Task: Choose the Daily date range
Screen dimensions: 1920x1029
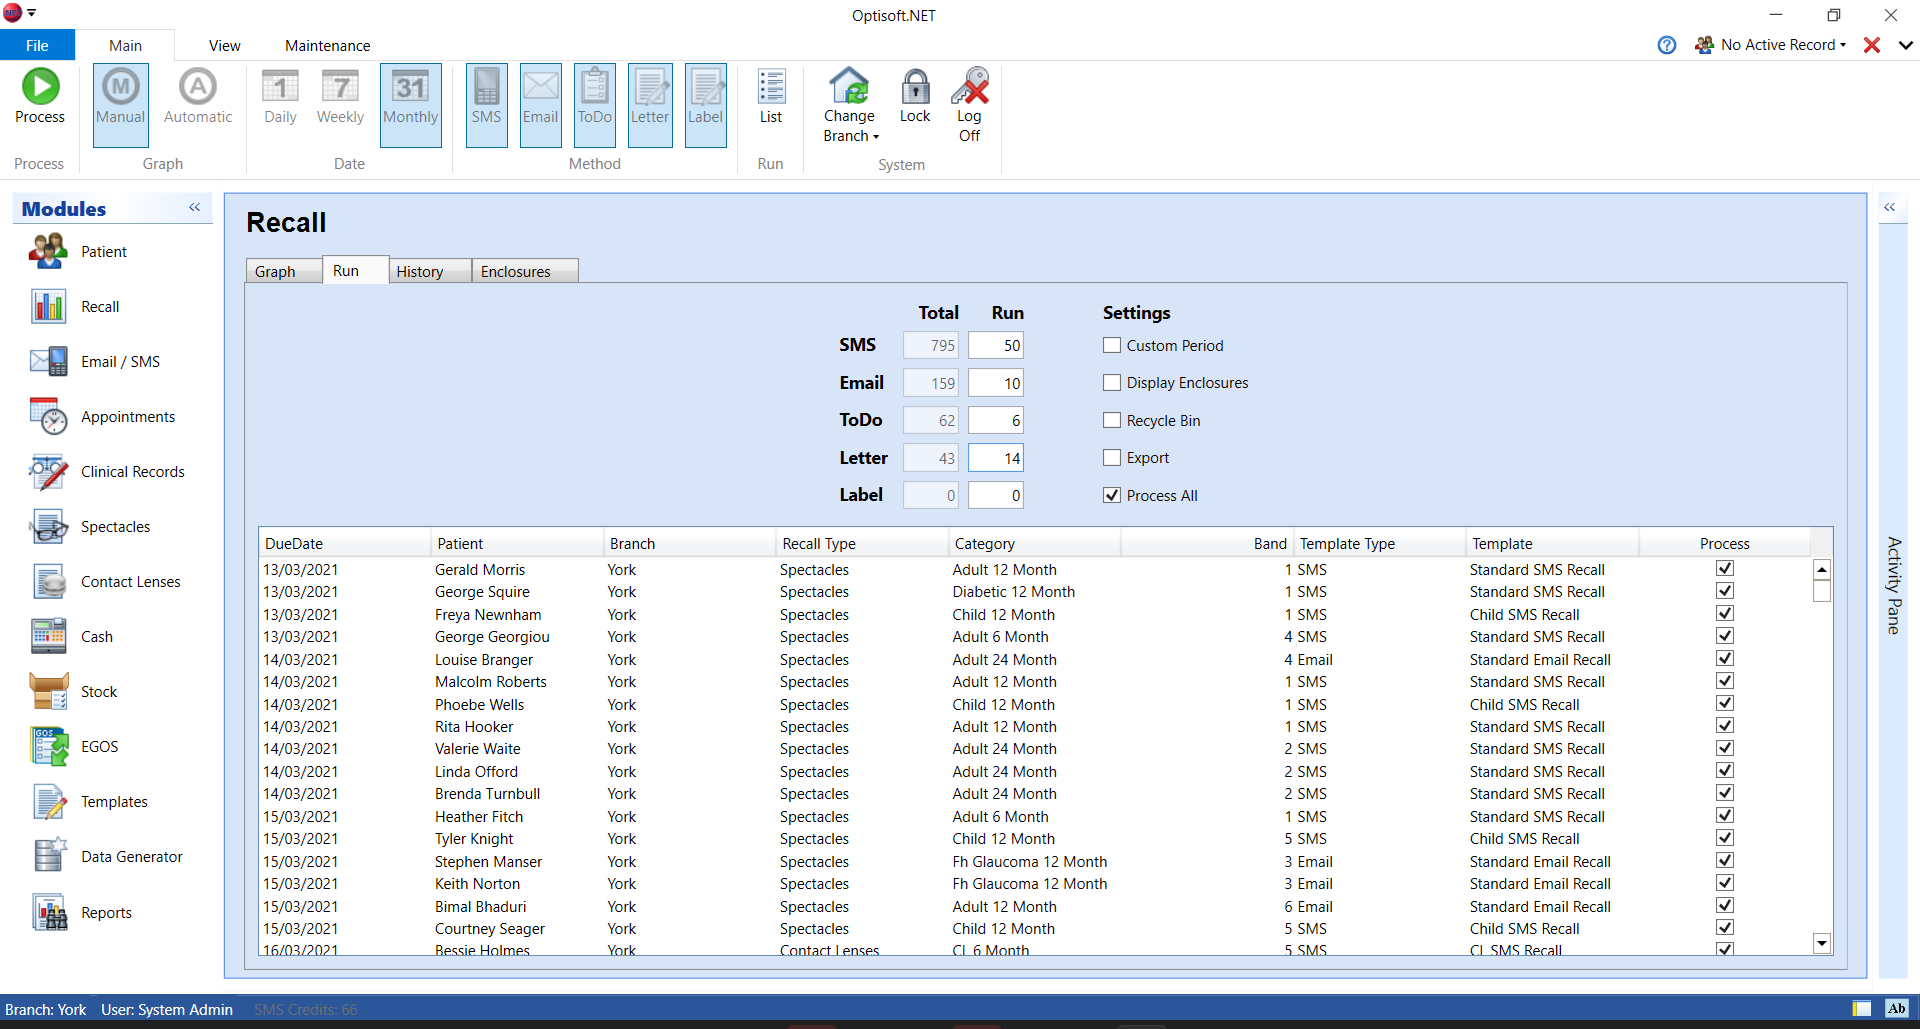Action: (x=280, y=97)
